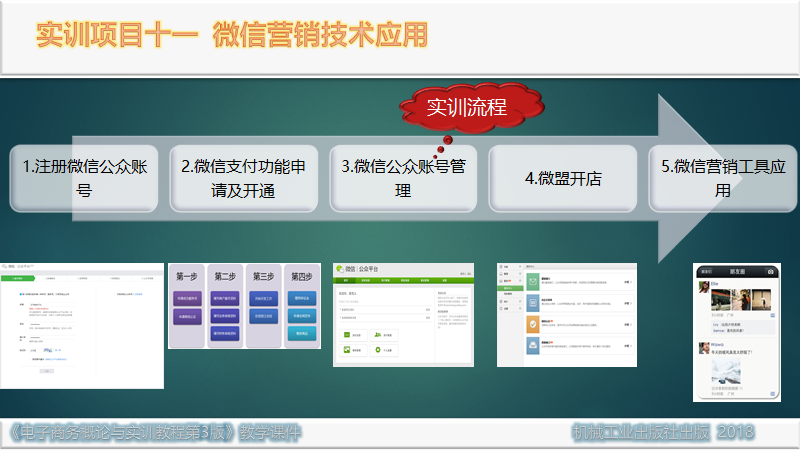Click footer text '机械工业出版社出版 2018'
Viewport: 800px width, 450px height.
[663, 433]
